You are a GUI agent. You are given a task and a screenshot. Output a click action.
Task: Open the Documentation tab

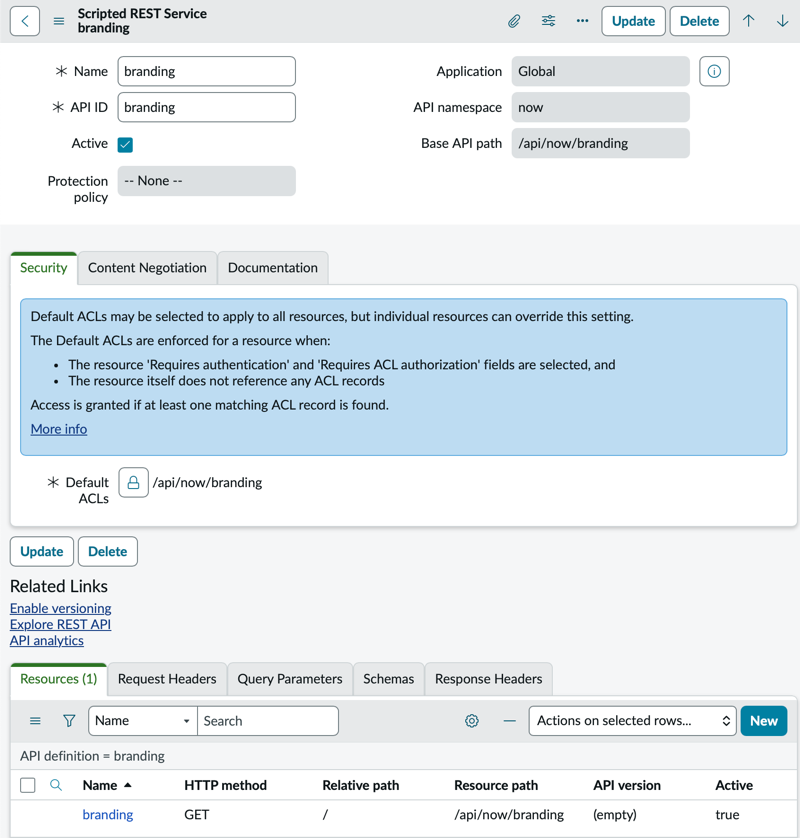273,268
